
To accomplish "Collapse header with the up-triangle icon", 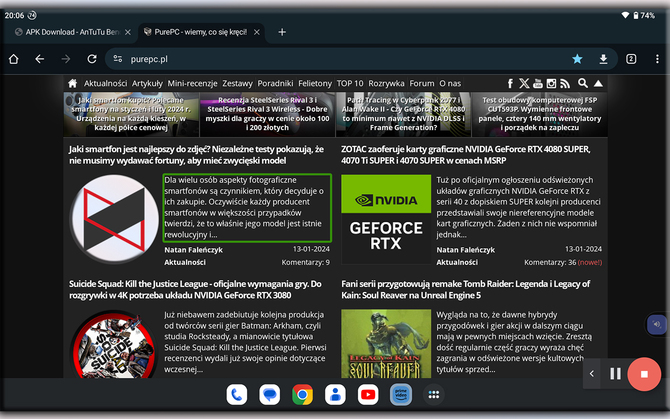I will [598, 83].
